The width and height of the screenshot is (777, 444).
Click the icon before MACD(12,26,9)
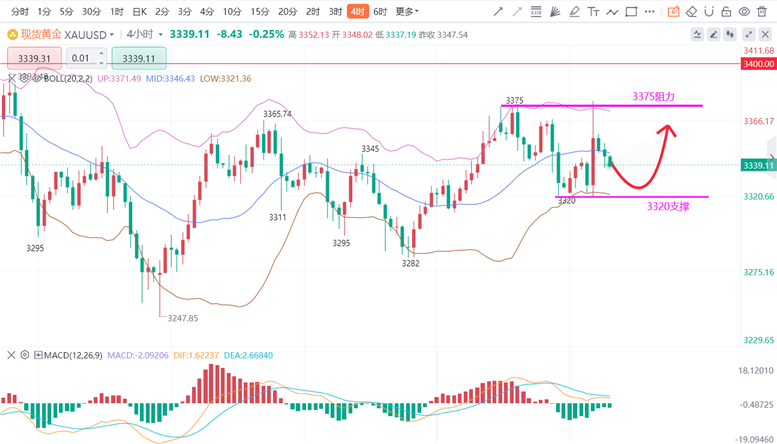(38, 355)
